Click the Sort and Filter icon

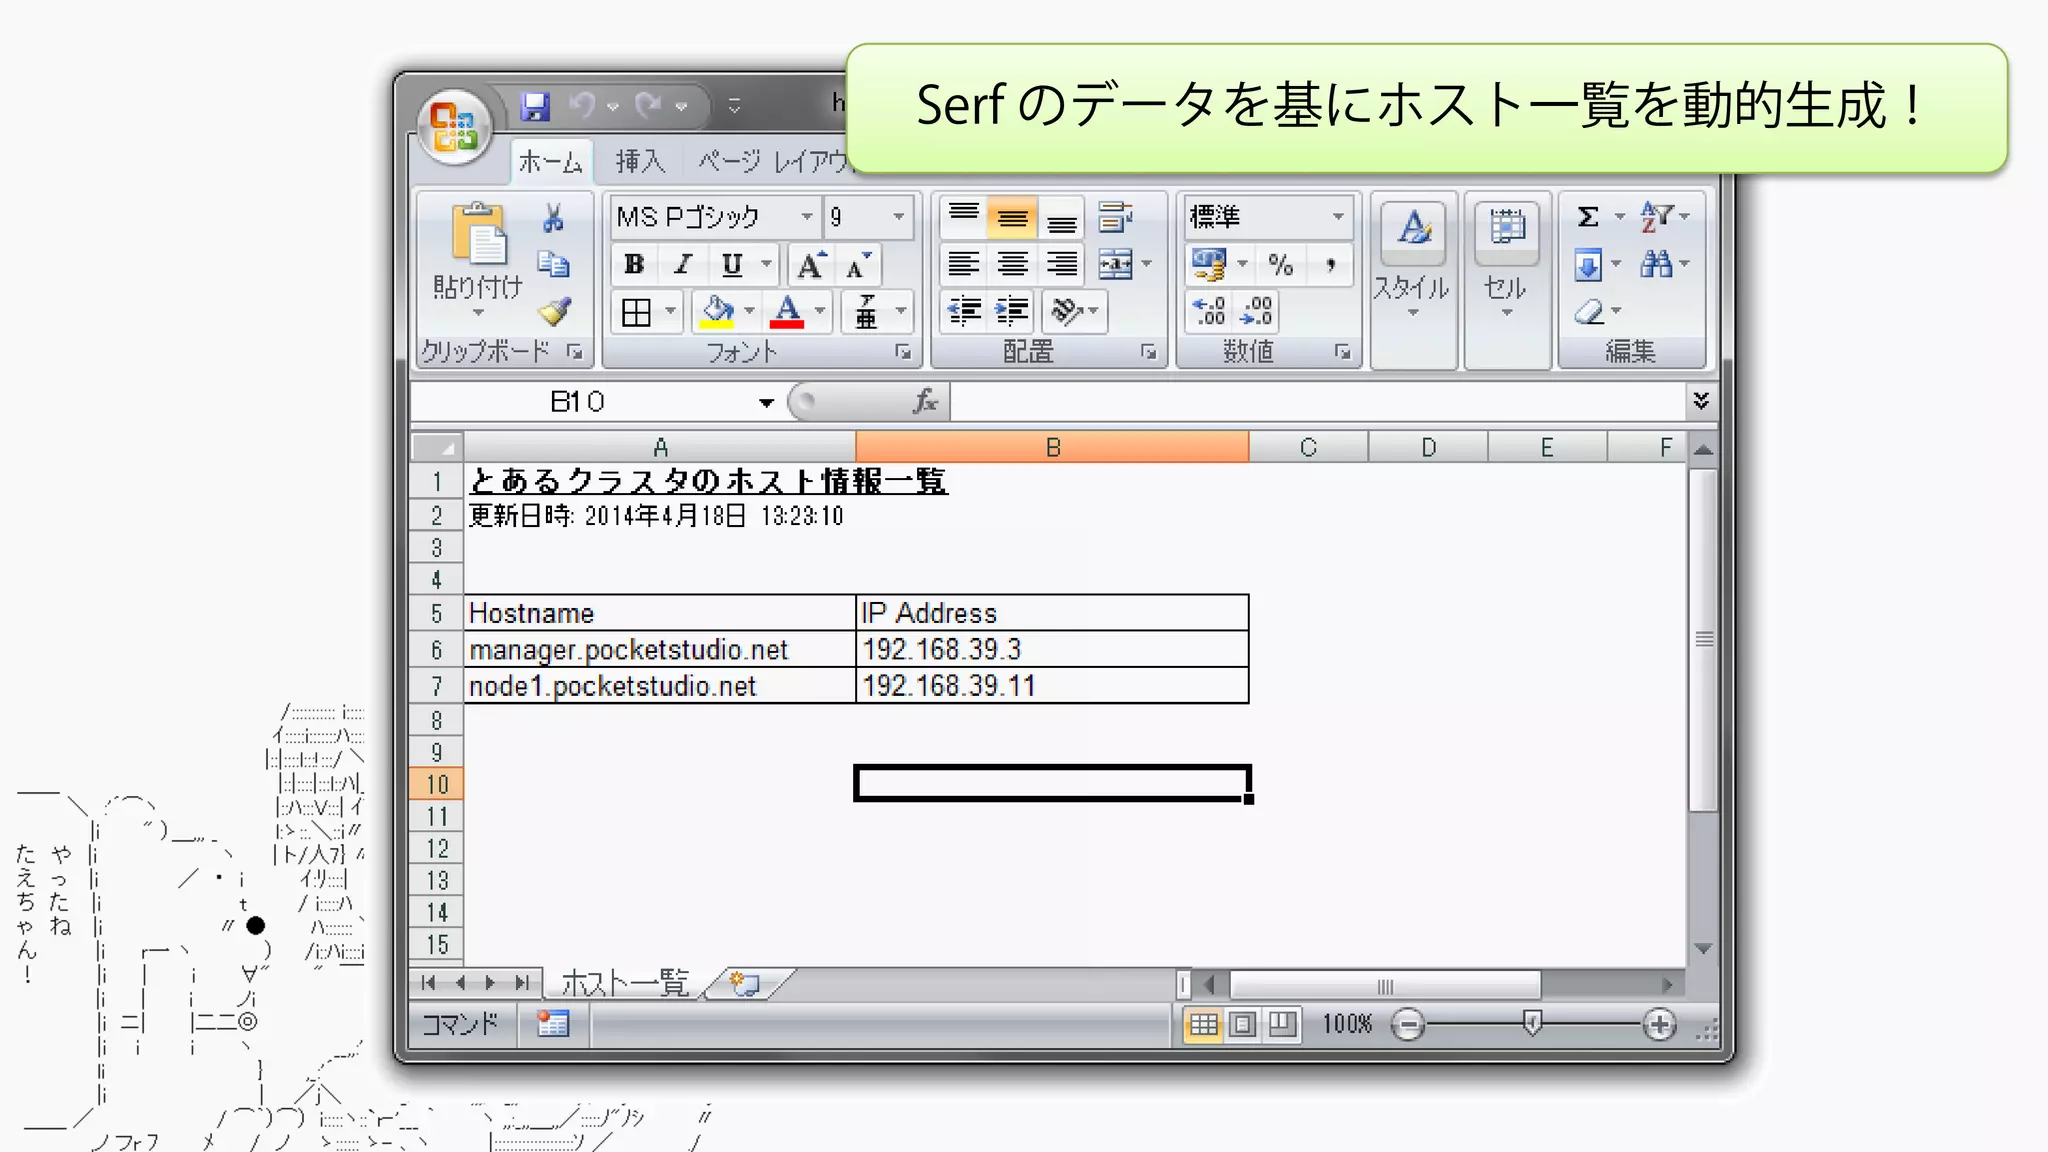coord(1656,216)
